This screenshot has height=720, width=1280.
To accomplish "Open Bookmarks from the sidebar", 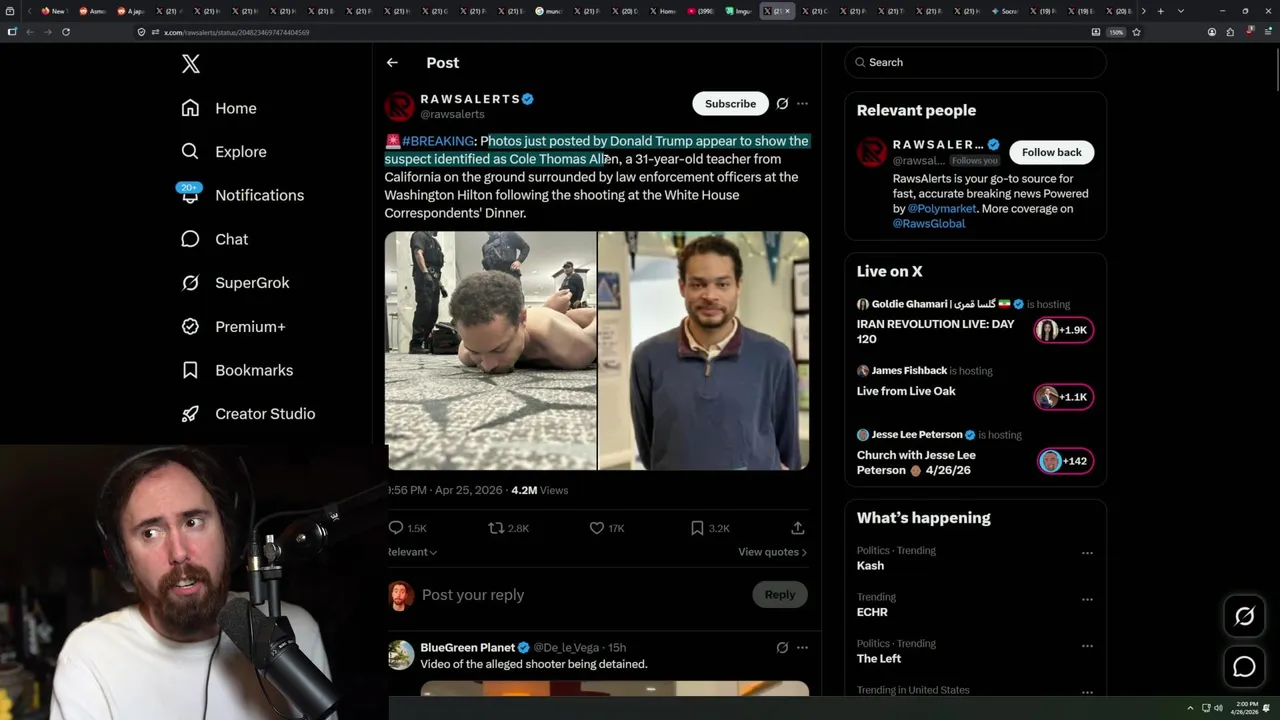I will pyautogui.click(x=237, y=370).
